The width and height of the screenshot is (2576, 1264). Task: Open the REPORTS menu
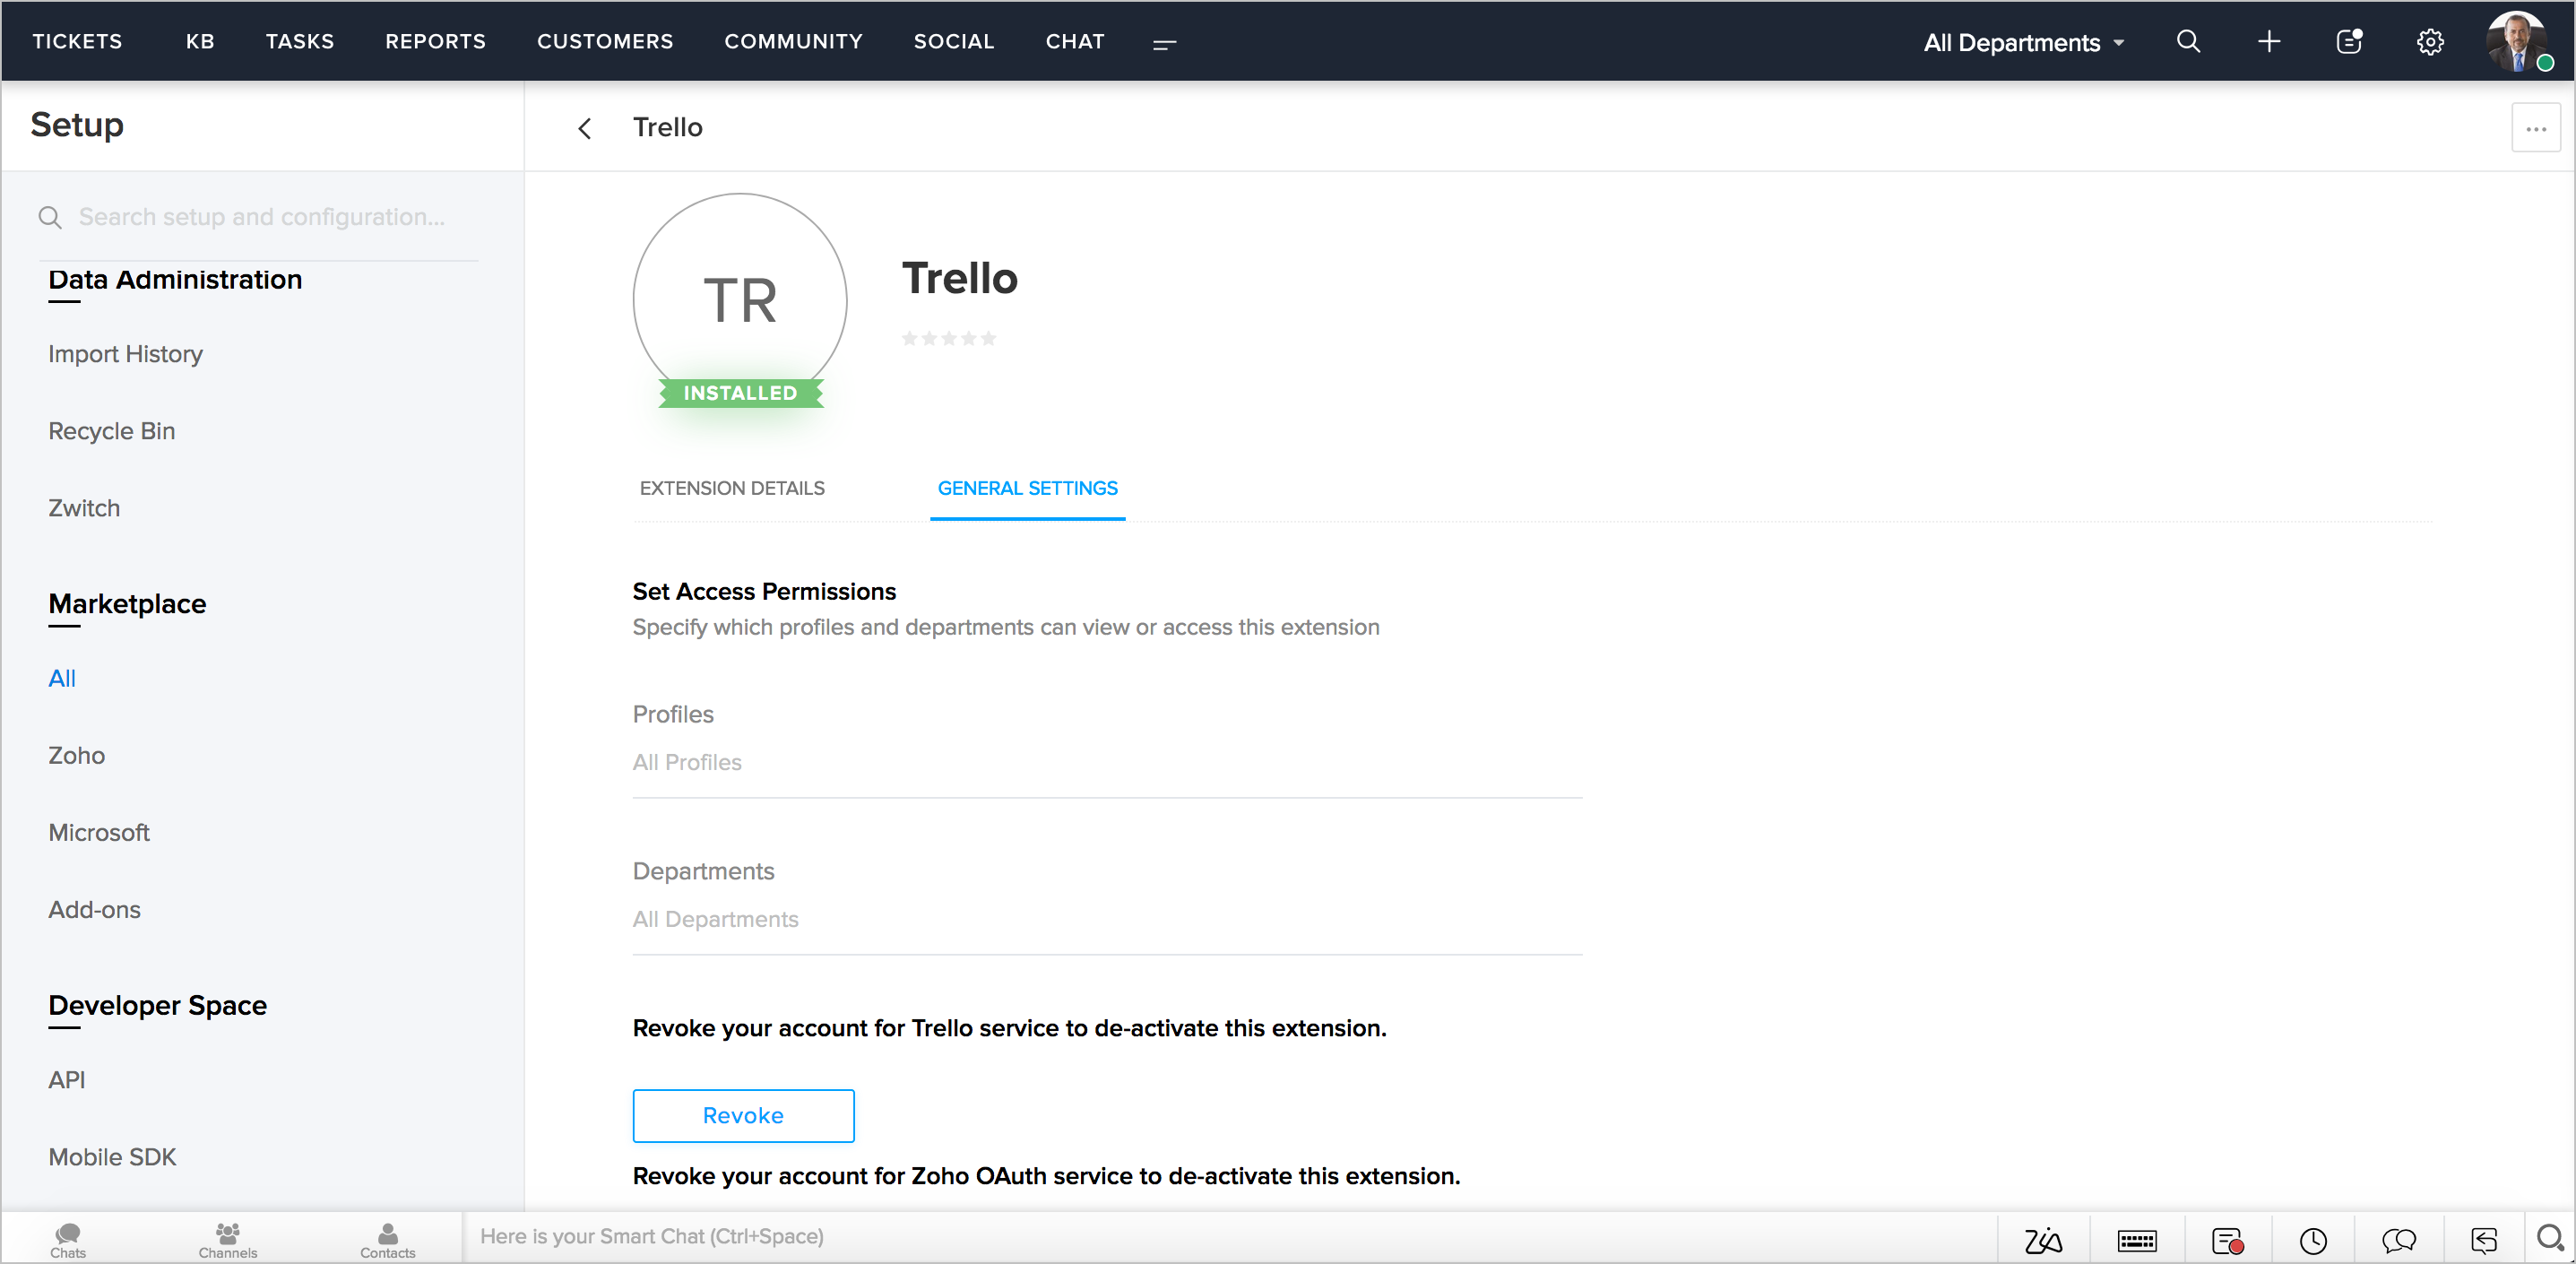click(x=435, y=42)
